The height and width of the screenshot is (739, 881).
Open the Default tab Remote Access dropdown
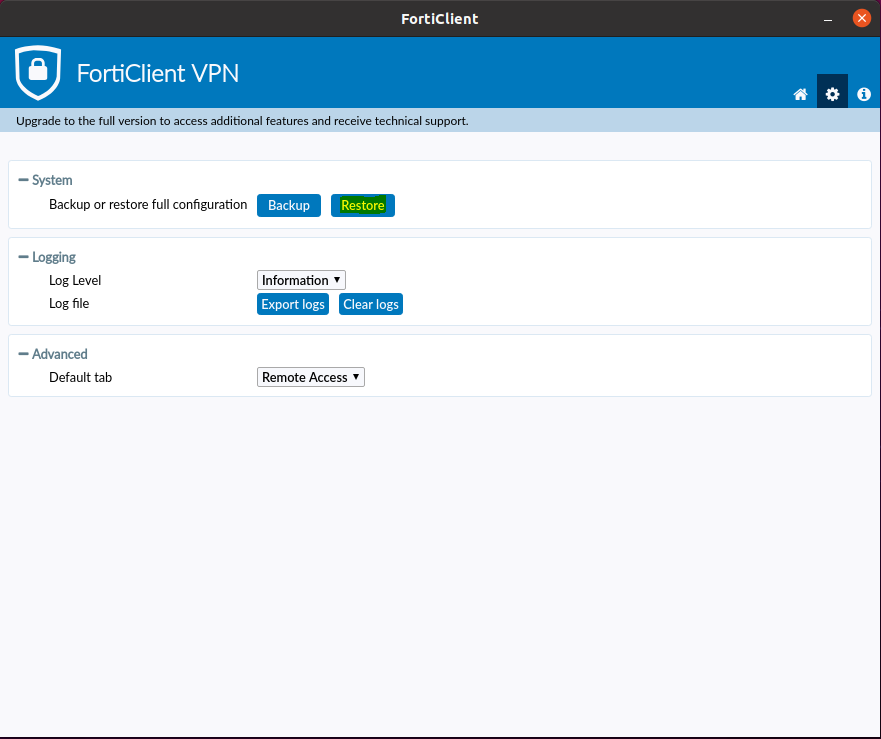click(311, 377)
